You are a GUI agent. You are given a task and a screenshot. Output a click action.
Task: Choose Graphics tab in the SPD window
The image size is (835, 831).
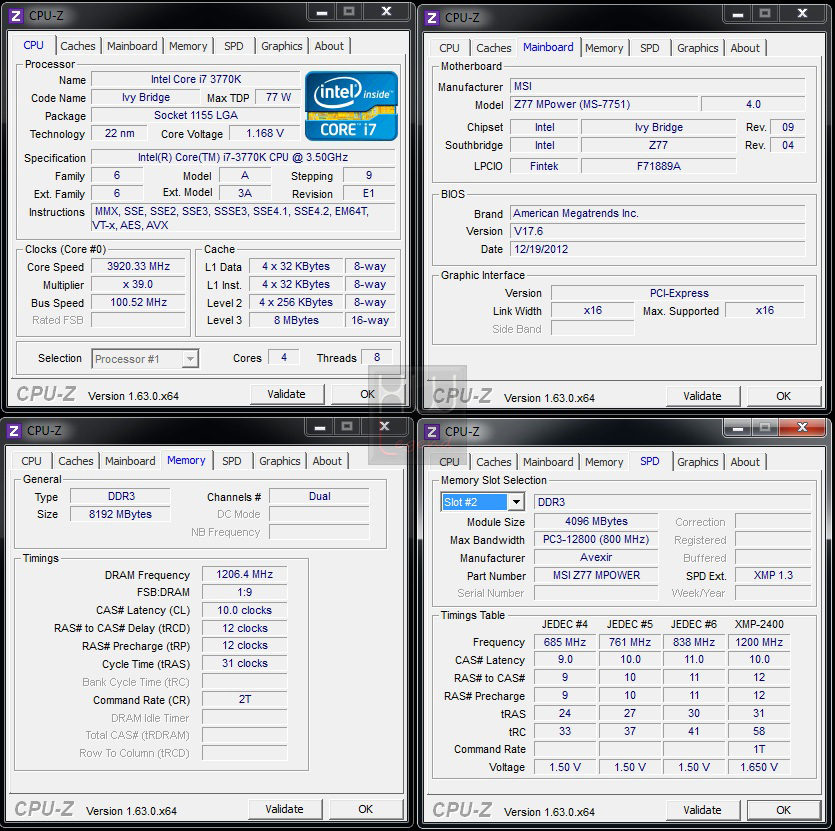[x=698, y=462]
